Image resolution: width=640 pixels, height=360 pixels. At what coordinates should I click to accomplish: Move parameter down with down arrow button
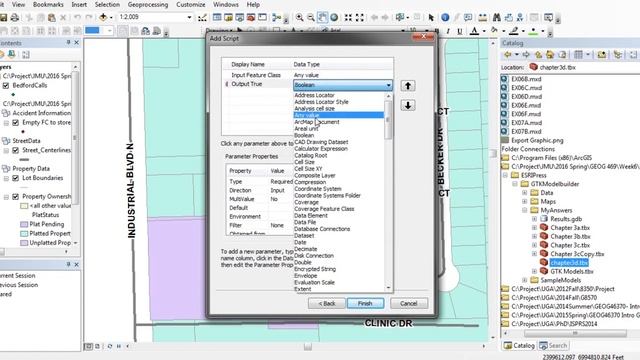coord(408,105)
